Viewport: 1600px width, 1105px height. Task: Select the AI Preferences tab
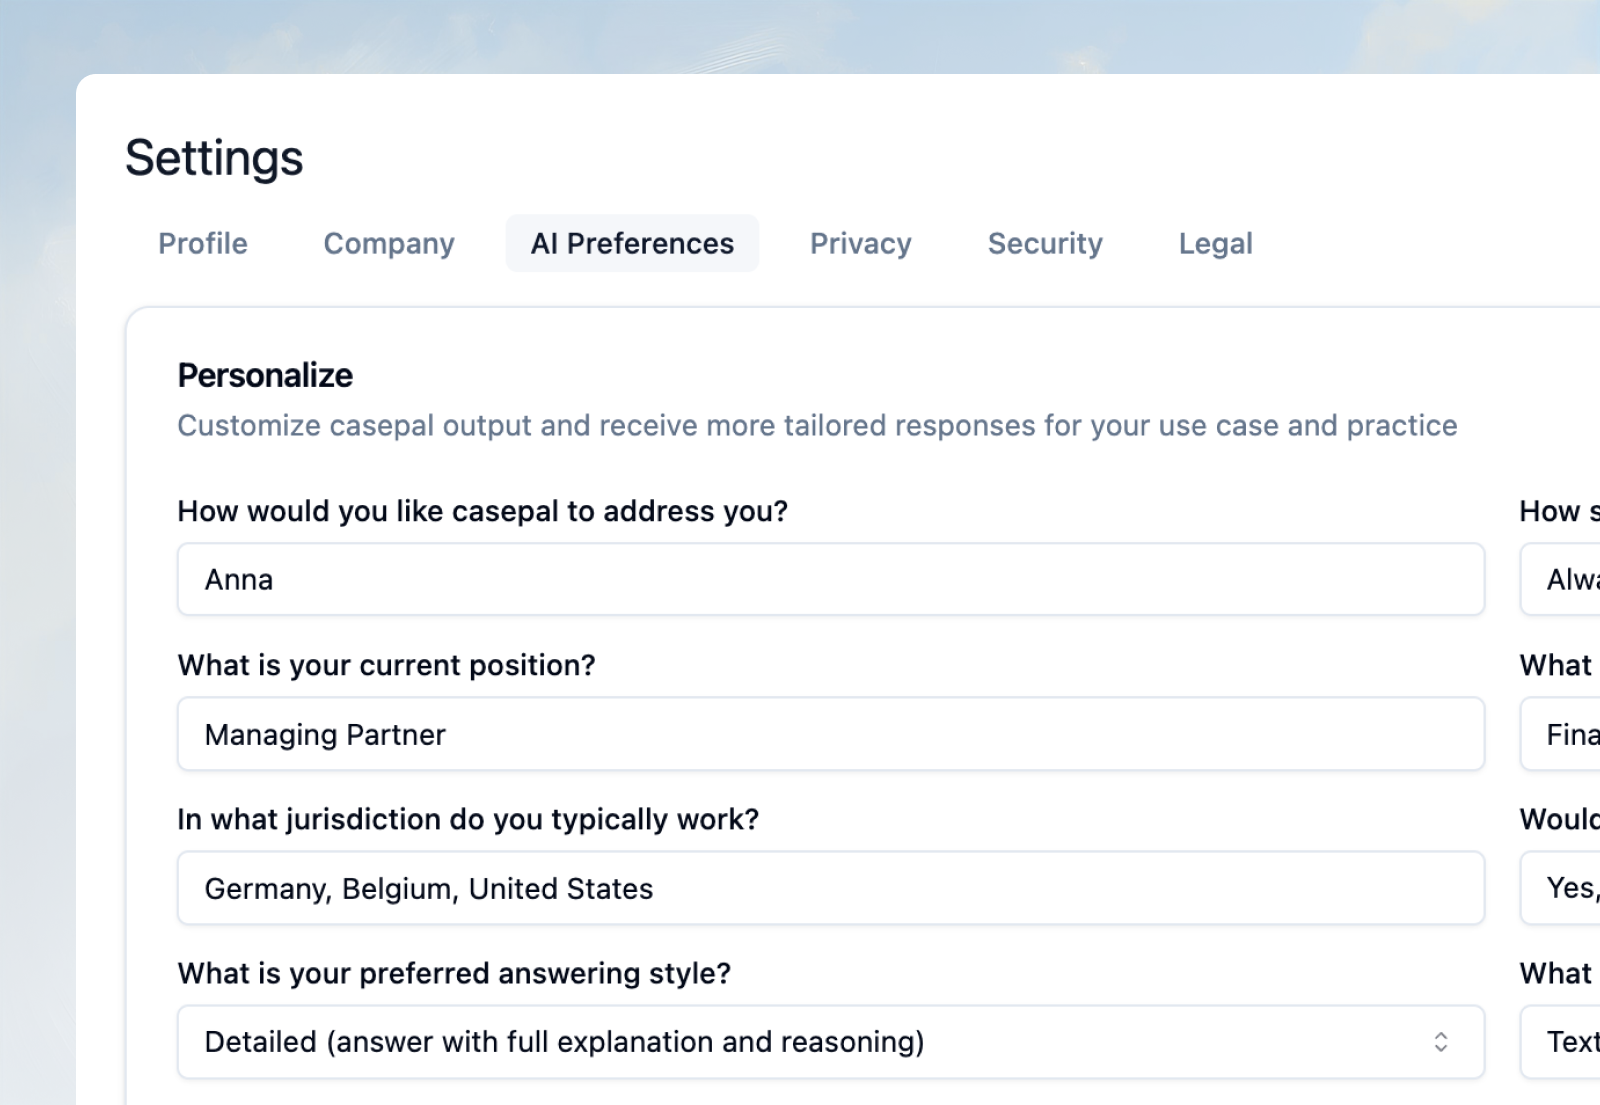632,243
